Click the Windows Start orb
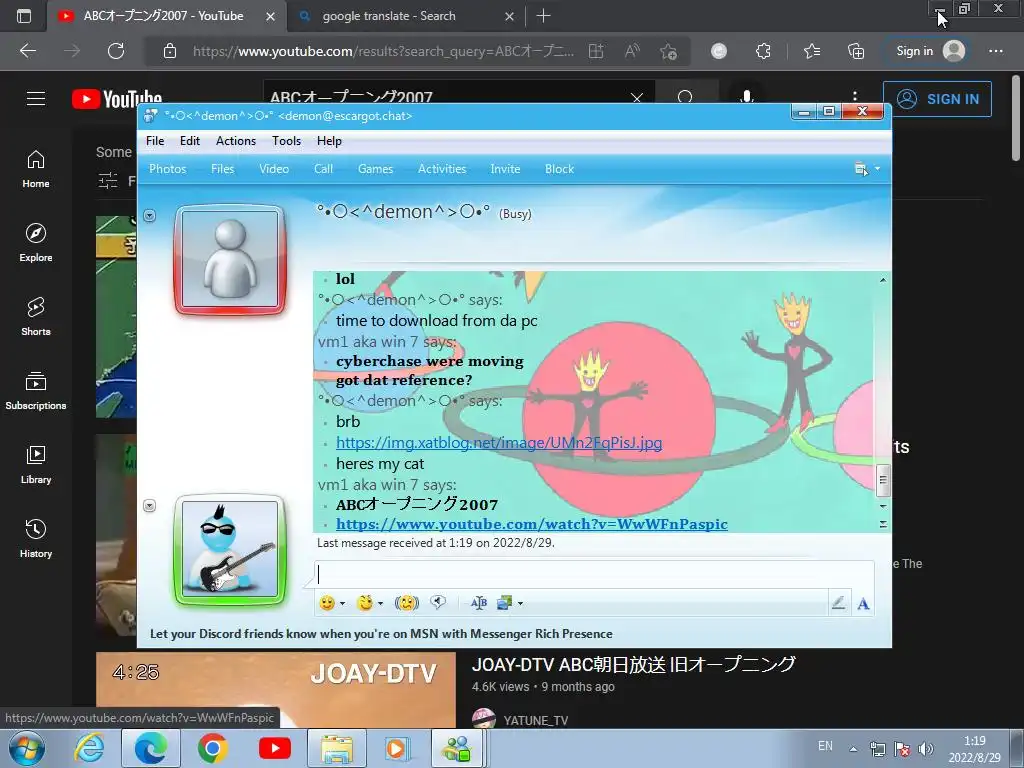 point(27,748)
